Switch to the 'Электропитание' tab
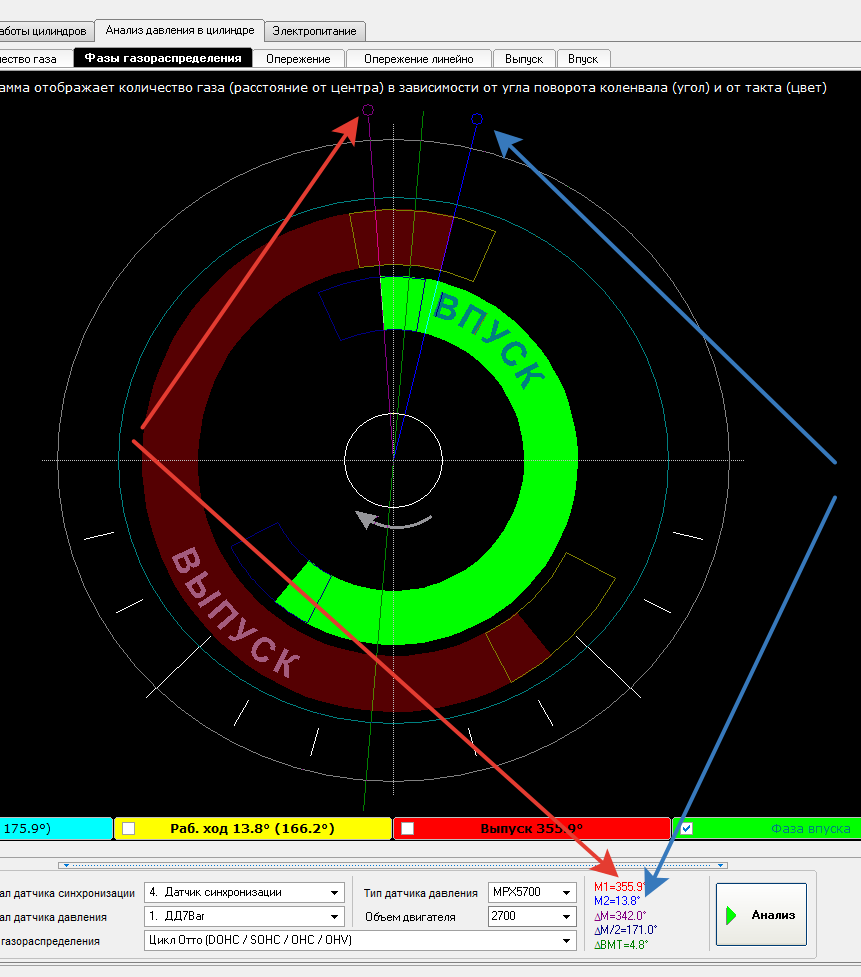 (x=315, y=31)
